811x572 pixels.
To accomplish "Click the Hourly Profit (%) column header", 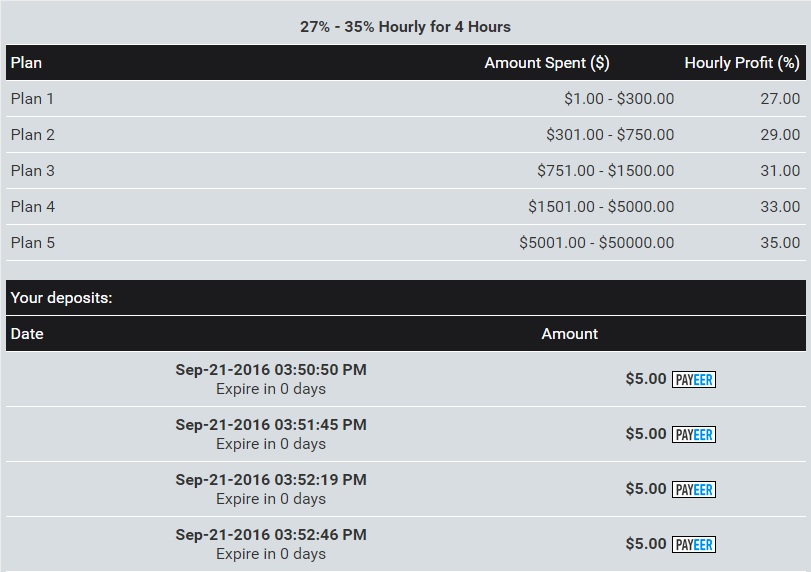I will [x=741, y=63].
